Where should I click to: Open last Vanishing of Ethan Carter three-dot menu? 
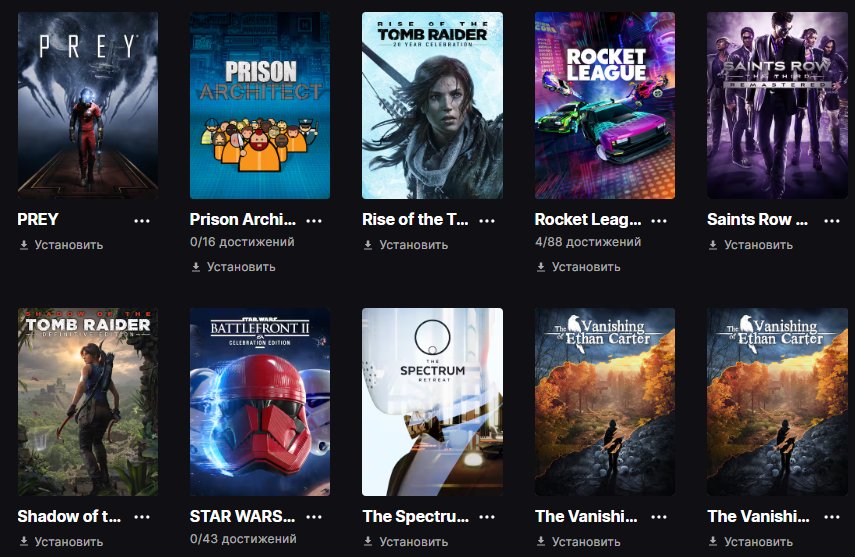click(x=832, y=517)
